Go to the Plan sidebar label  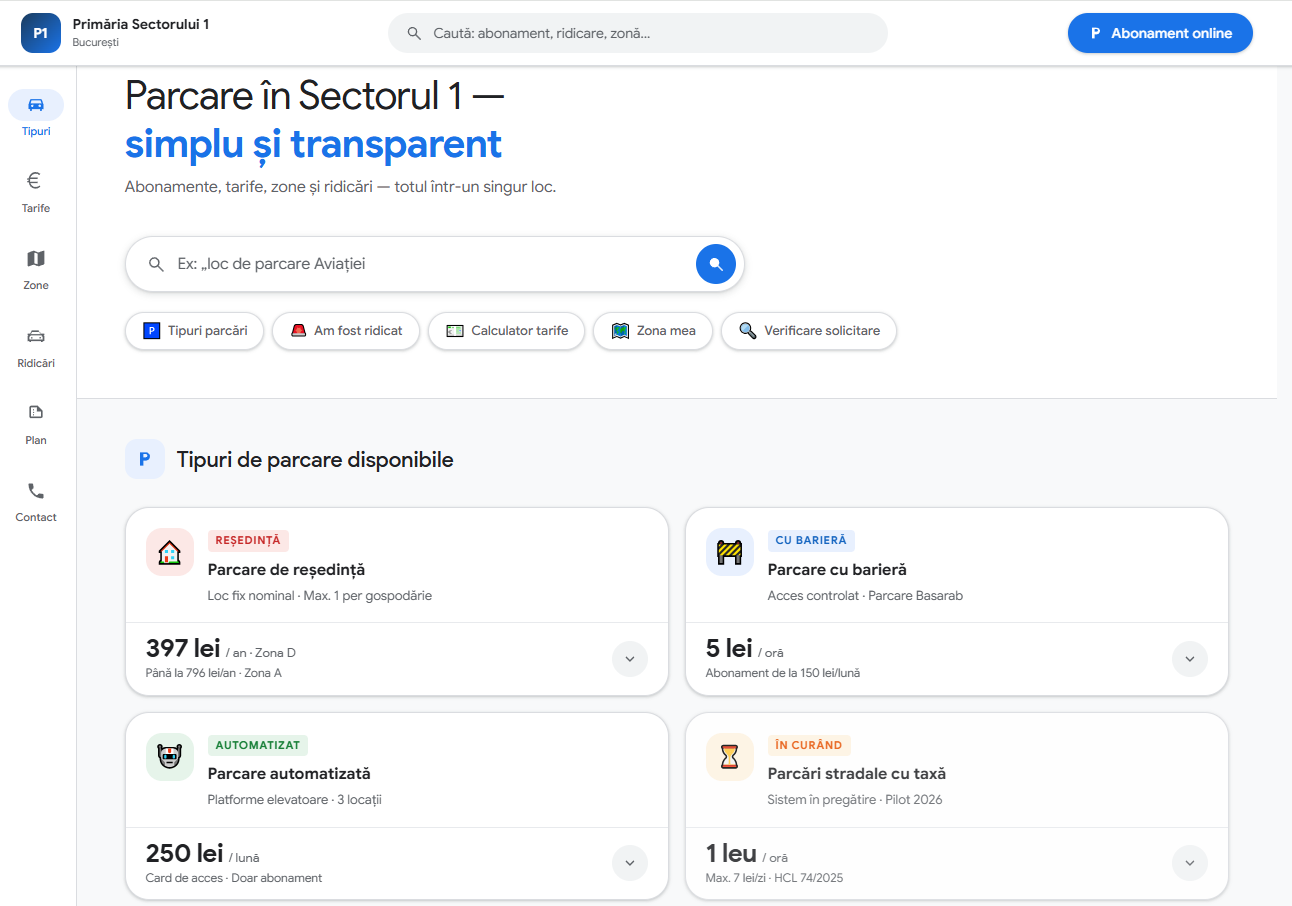coord(36,440)
